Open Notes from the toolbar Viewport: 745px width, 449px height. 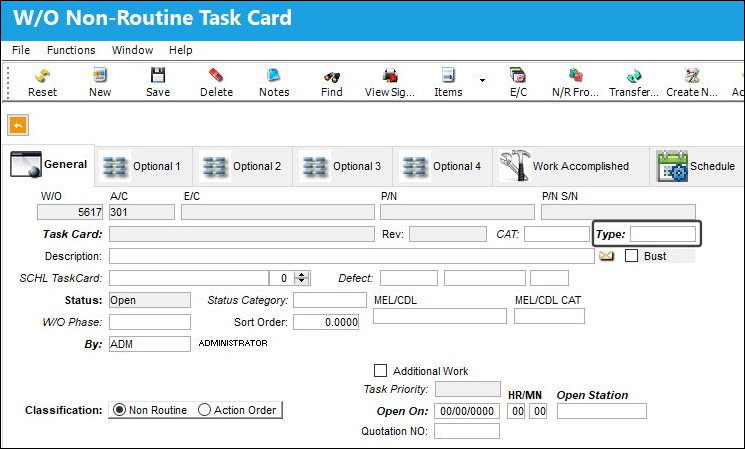274,75
